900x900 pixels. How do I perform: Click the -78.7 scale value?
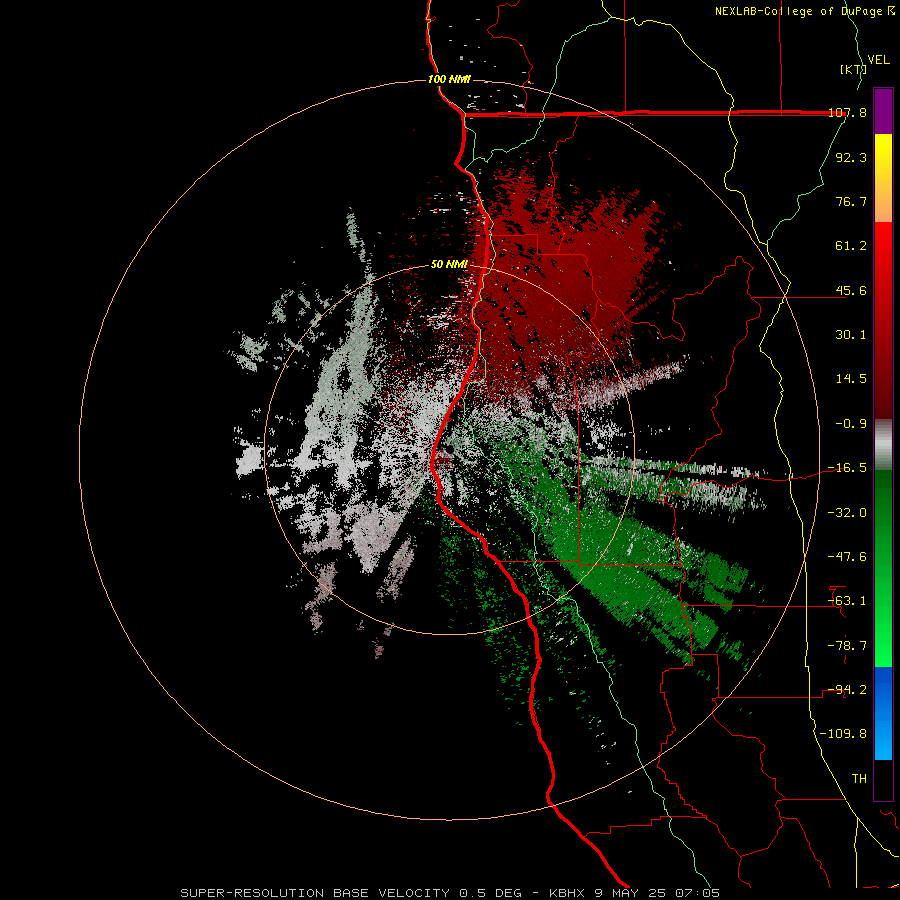click(847, 645)
